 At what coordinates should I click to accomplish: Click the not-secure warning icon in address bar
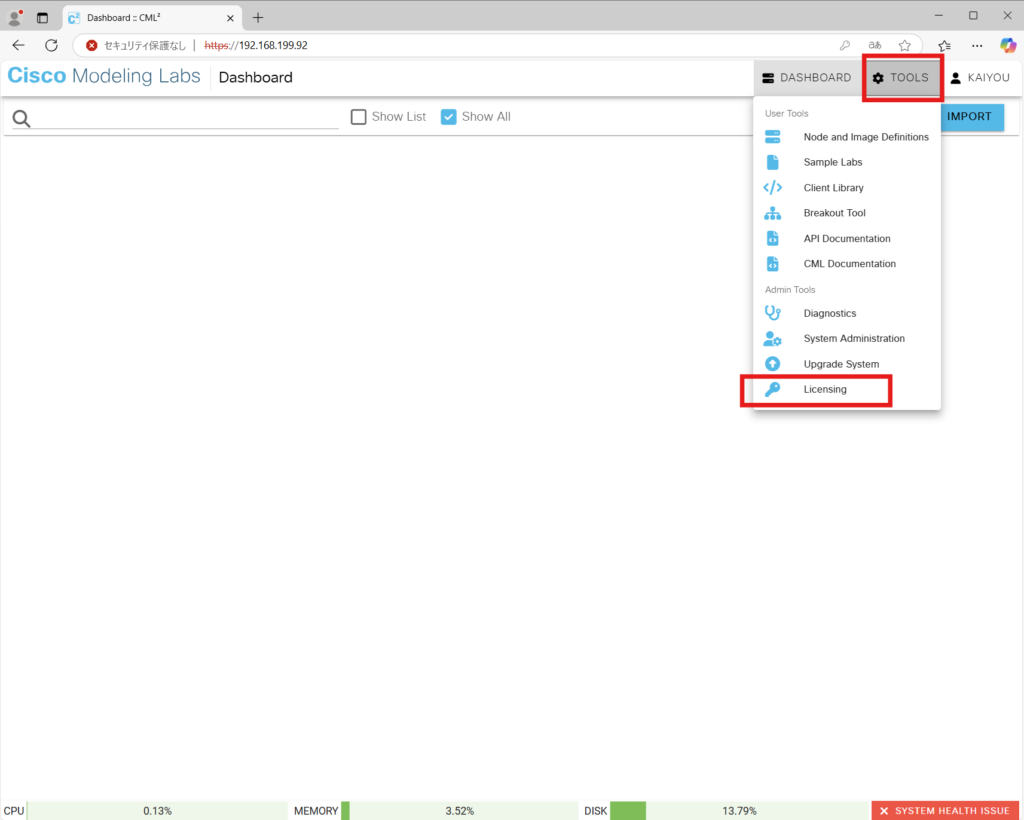[x=92, y=46]
